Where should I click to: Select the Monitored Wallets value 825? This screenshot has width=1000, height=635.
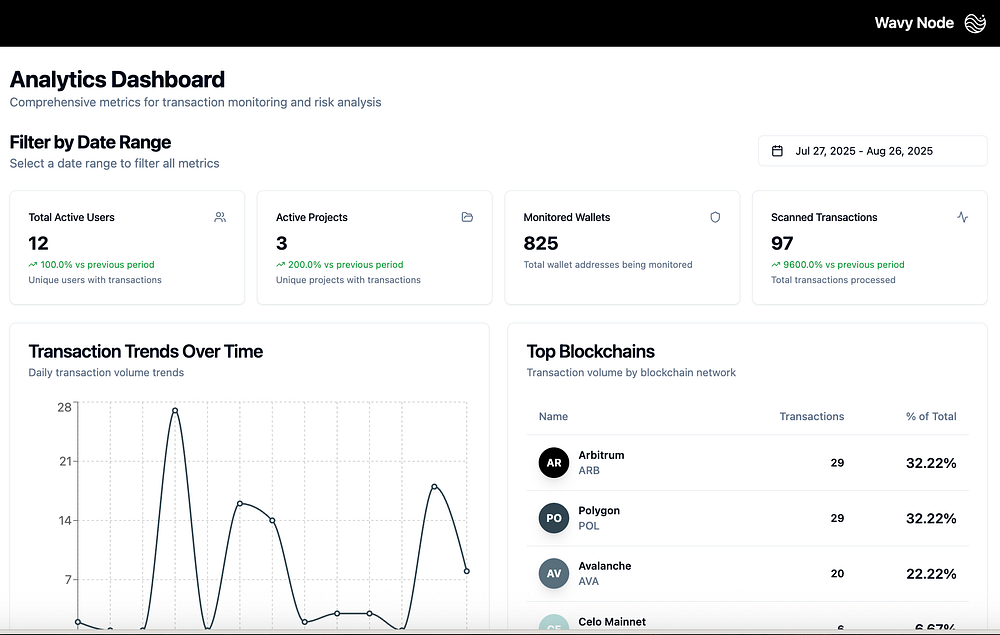click(541, 244)
